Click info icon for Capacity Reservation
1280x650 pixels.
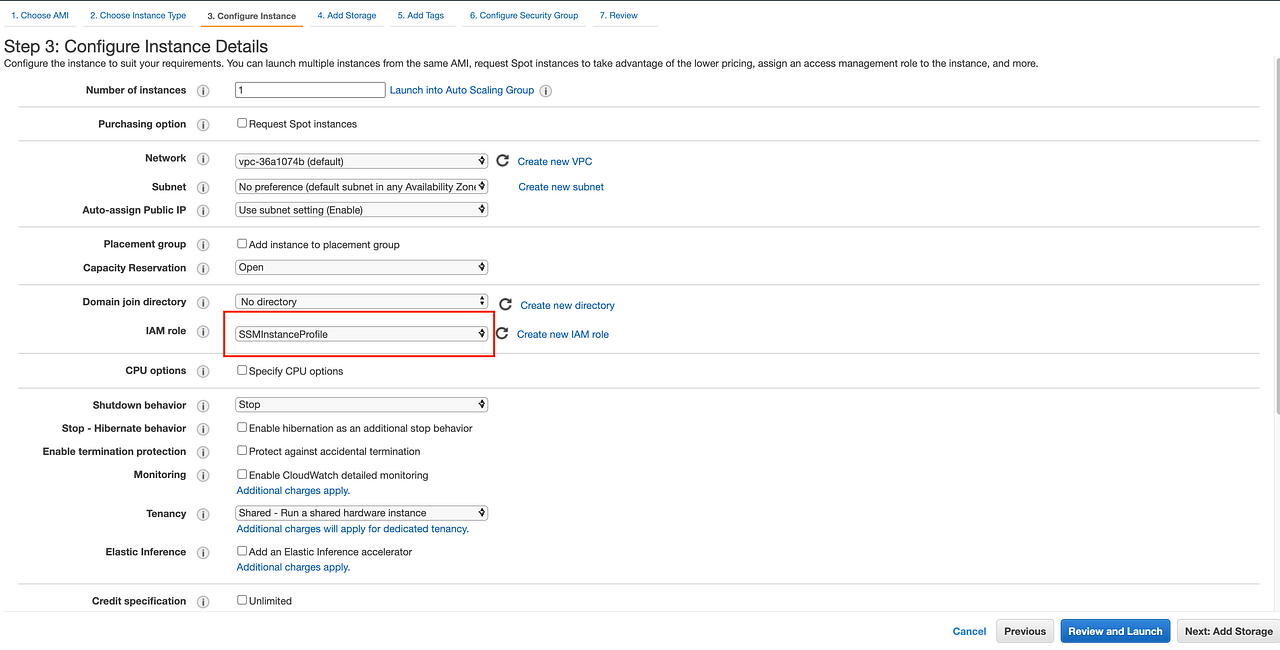(x=203, y=269)
